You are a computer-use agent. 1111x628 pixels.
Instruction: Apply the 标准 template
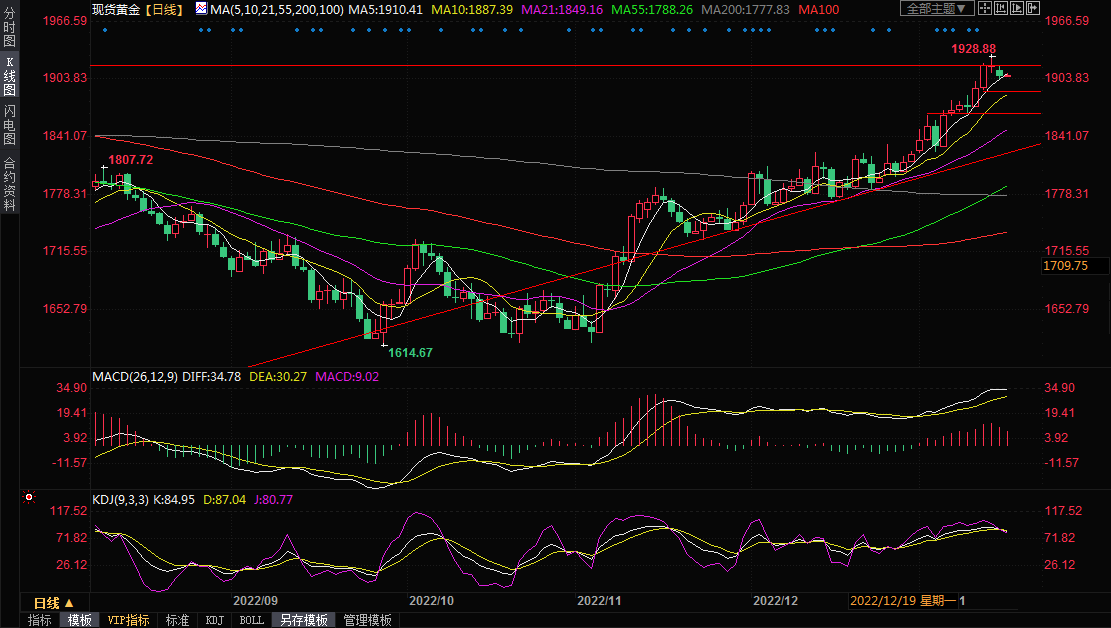(177, 620)
